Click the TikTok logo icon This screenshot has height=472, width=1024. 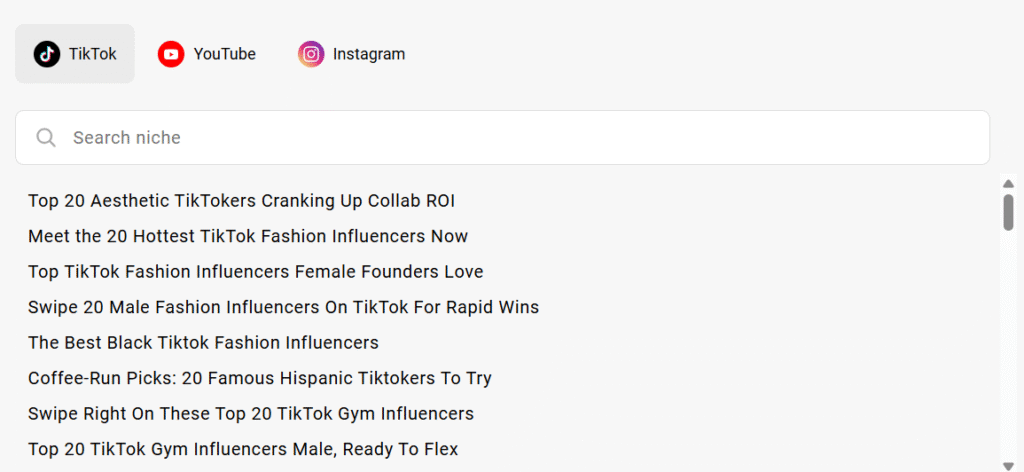coord(47,54)
